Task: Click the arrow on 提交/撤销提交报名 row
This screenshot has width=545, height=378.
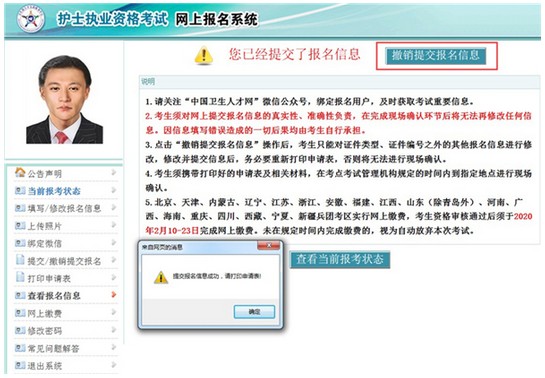Action: click(114, 260)
